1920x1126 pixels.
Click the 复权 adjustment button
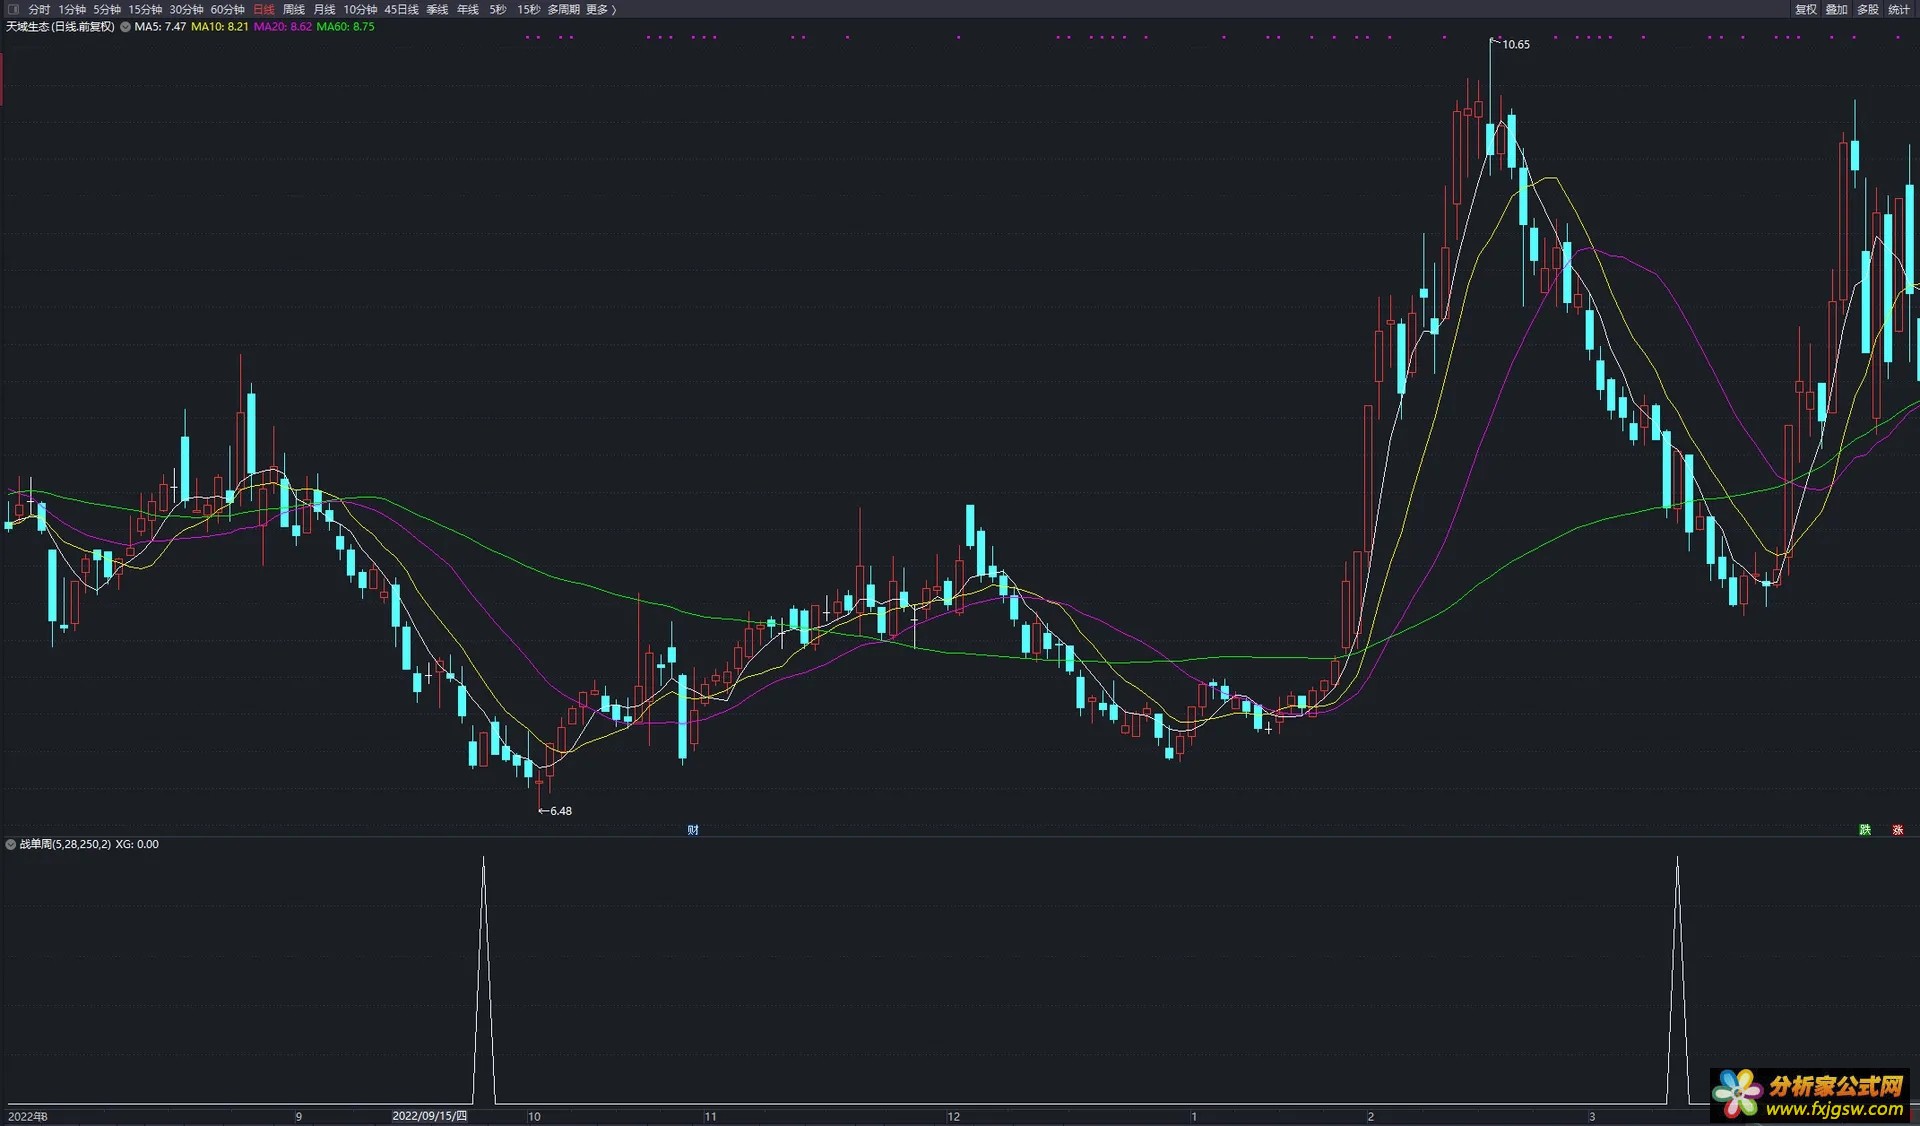tap(1805, 9)
